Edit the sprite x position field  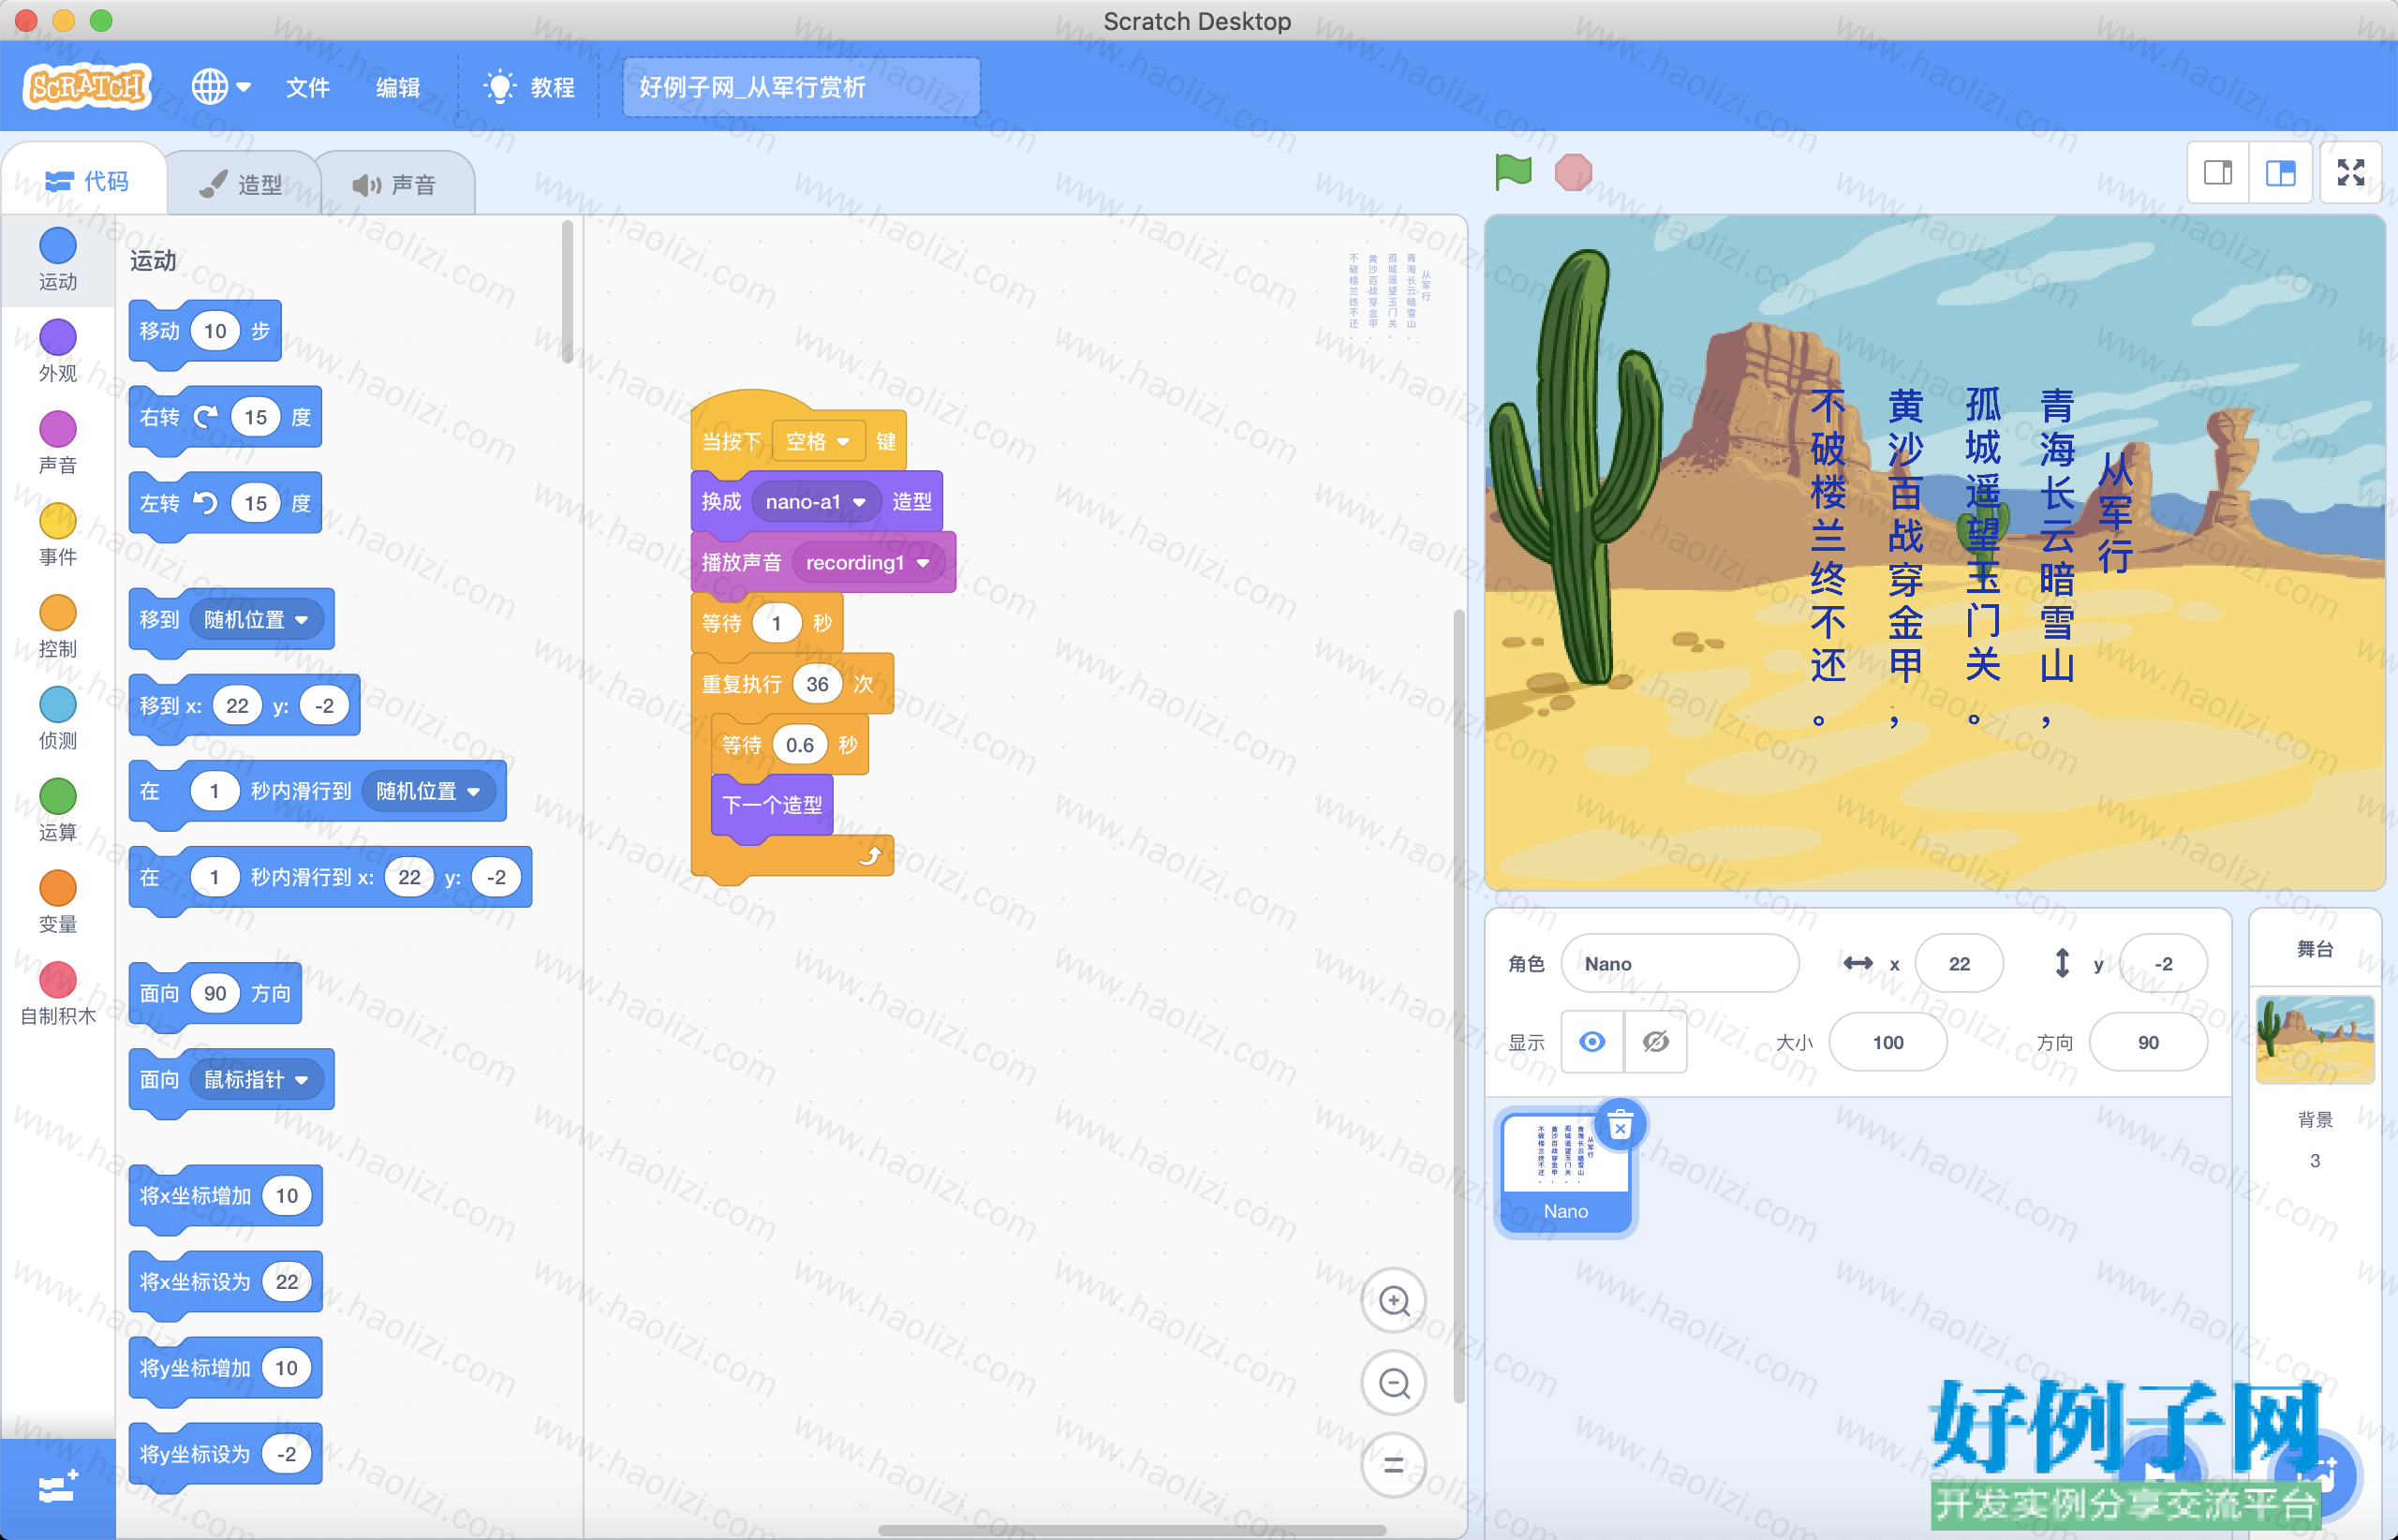1959,963
